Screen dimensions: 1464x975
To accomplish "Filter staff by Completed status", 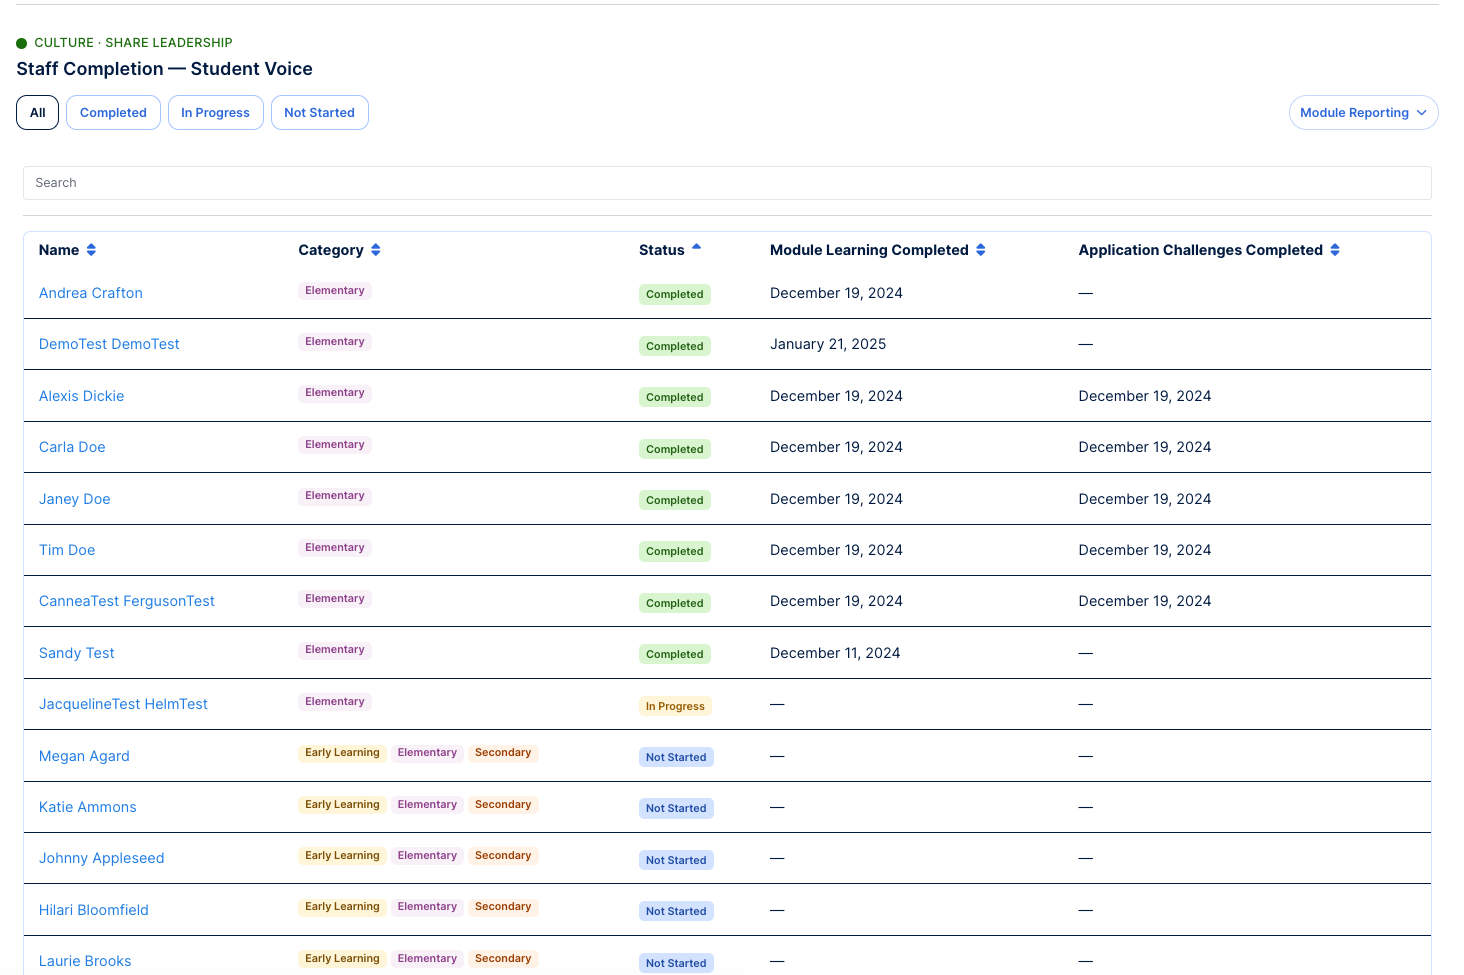I will pos(113,113).
